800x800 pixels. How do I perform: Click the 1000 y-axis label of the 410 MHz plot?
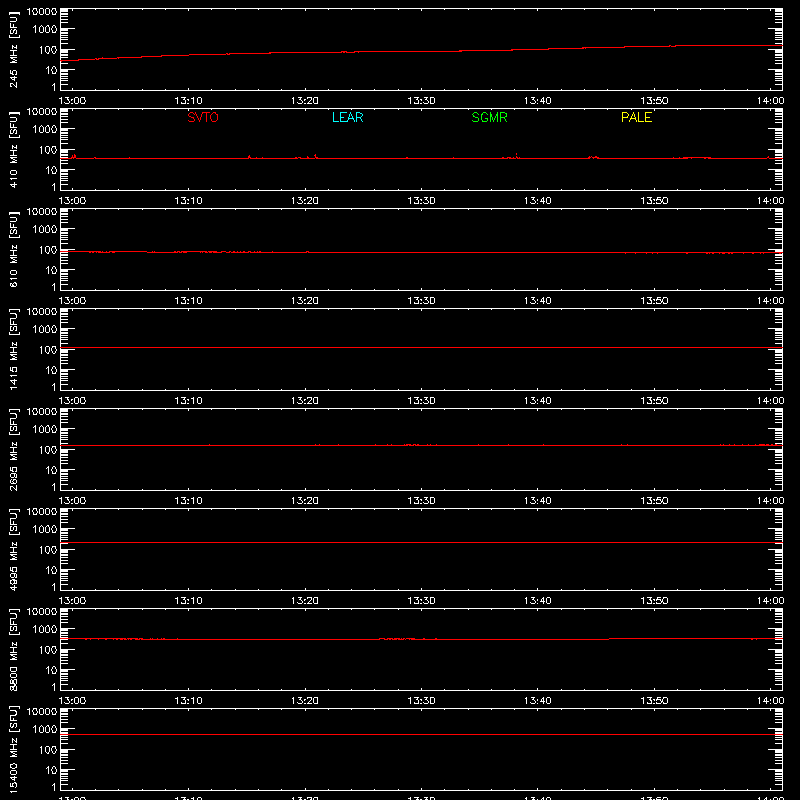[x=45, y=130]
